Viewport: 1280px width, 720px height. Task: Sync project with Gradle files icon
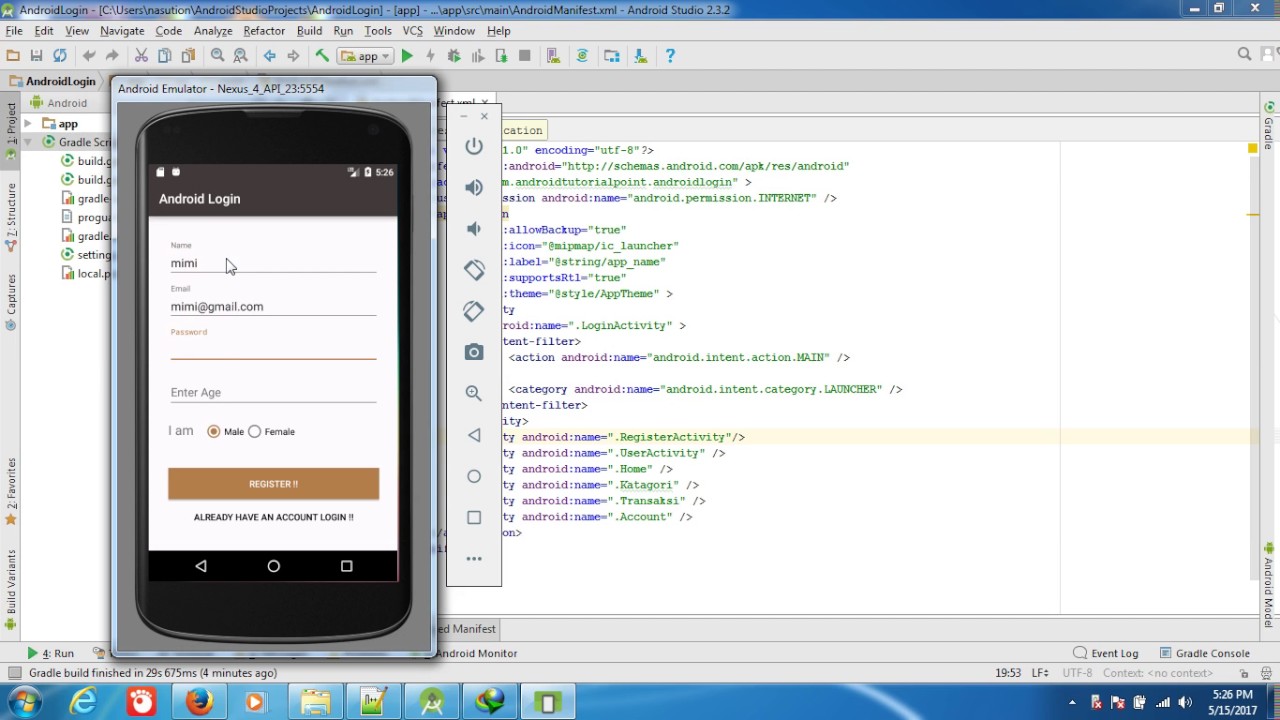582,56
